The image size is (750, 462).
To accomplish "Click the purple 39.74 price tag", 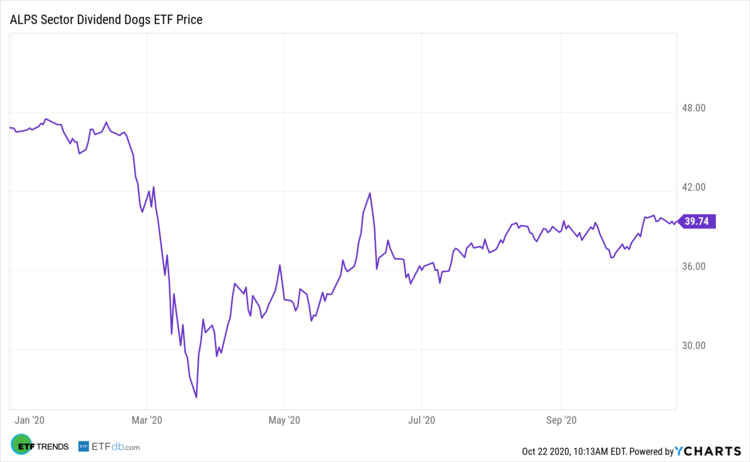I will 696,222.
